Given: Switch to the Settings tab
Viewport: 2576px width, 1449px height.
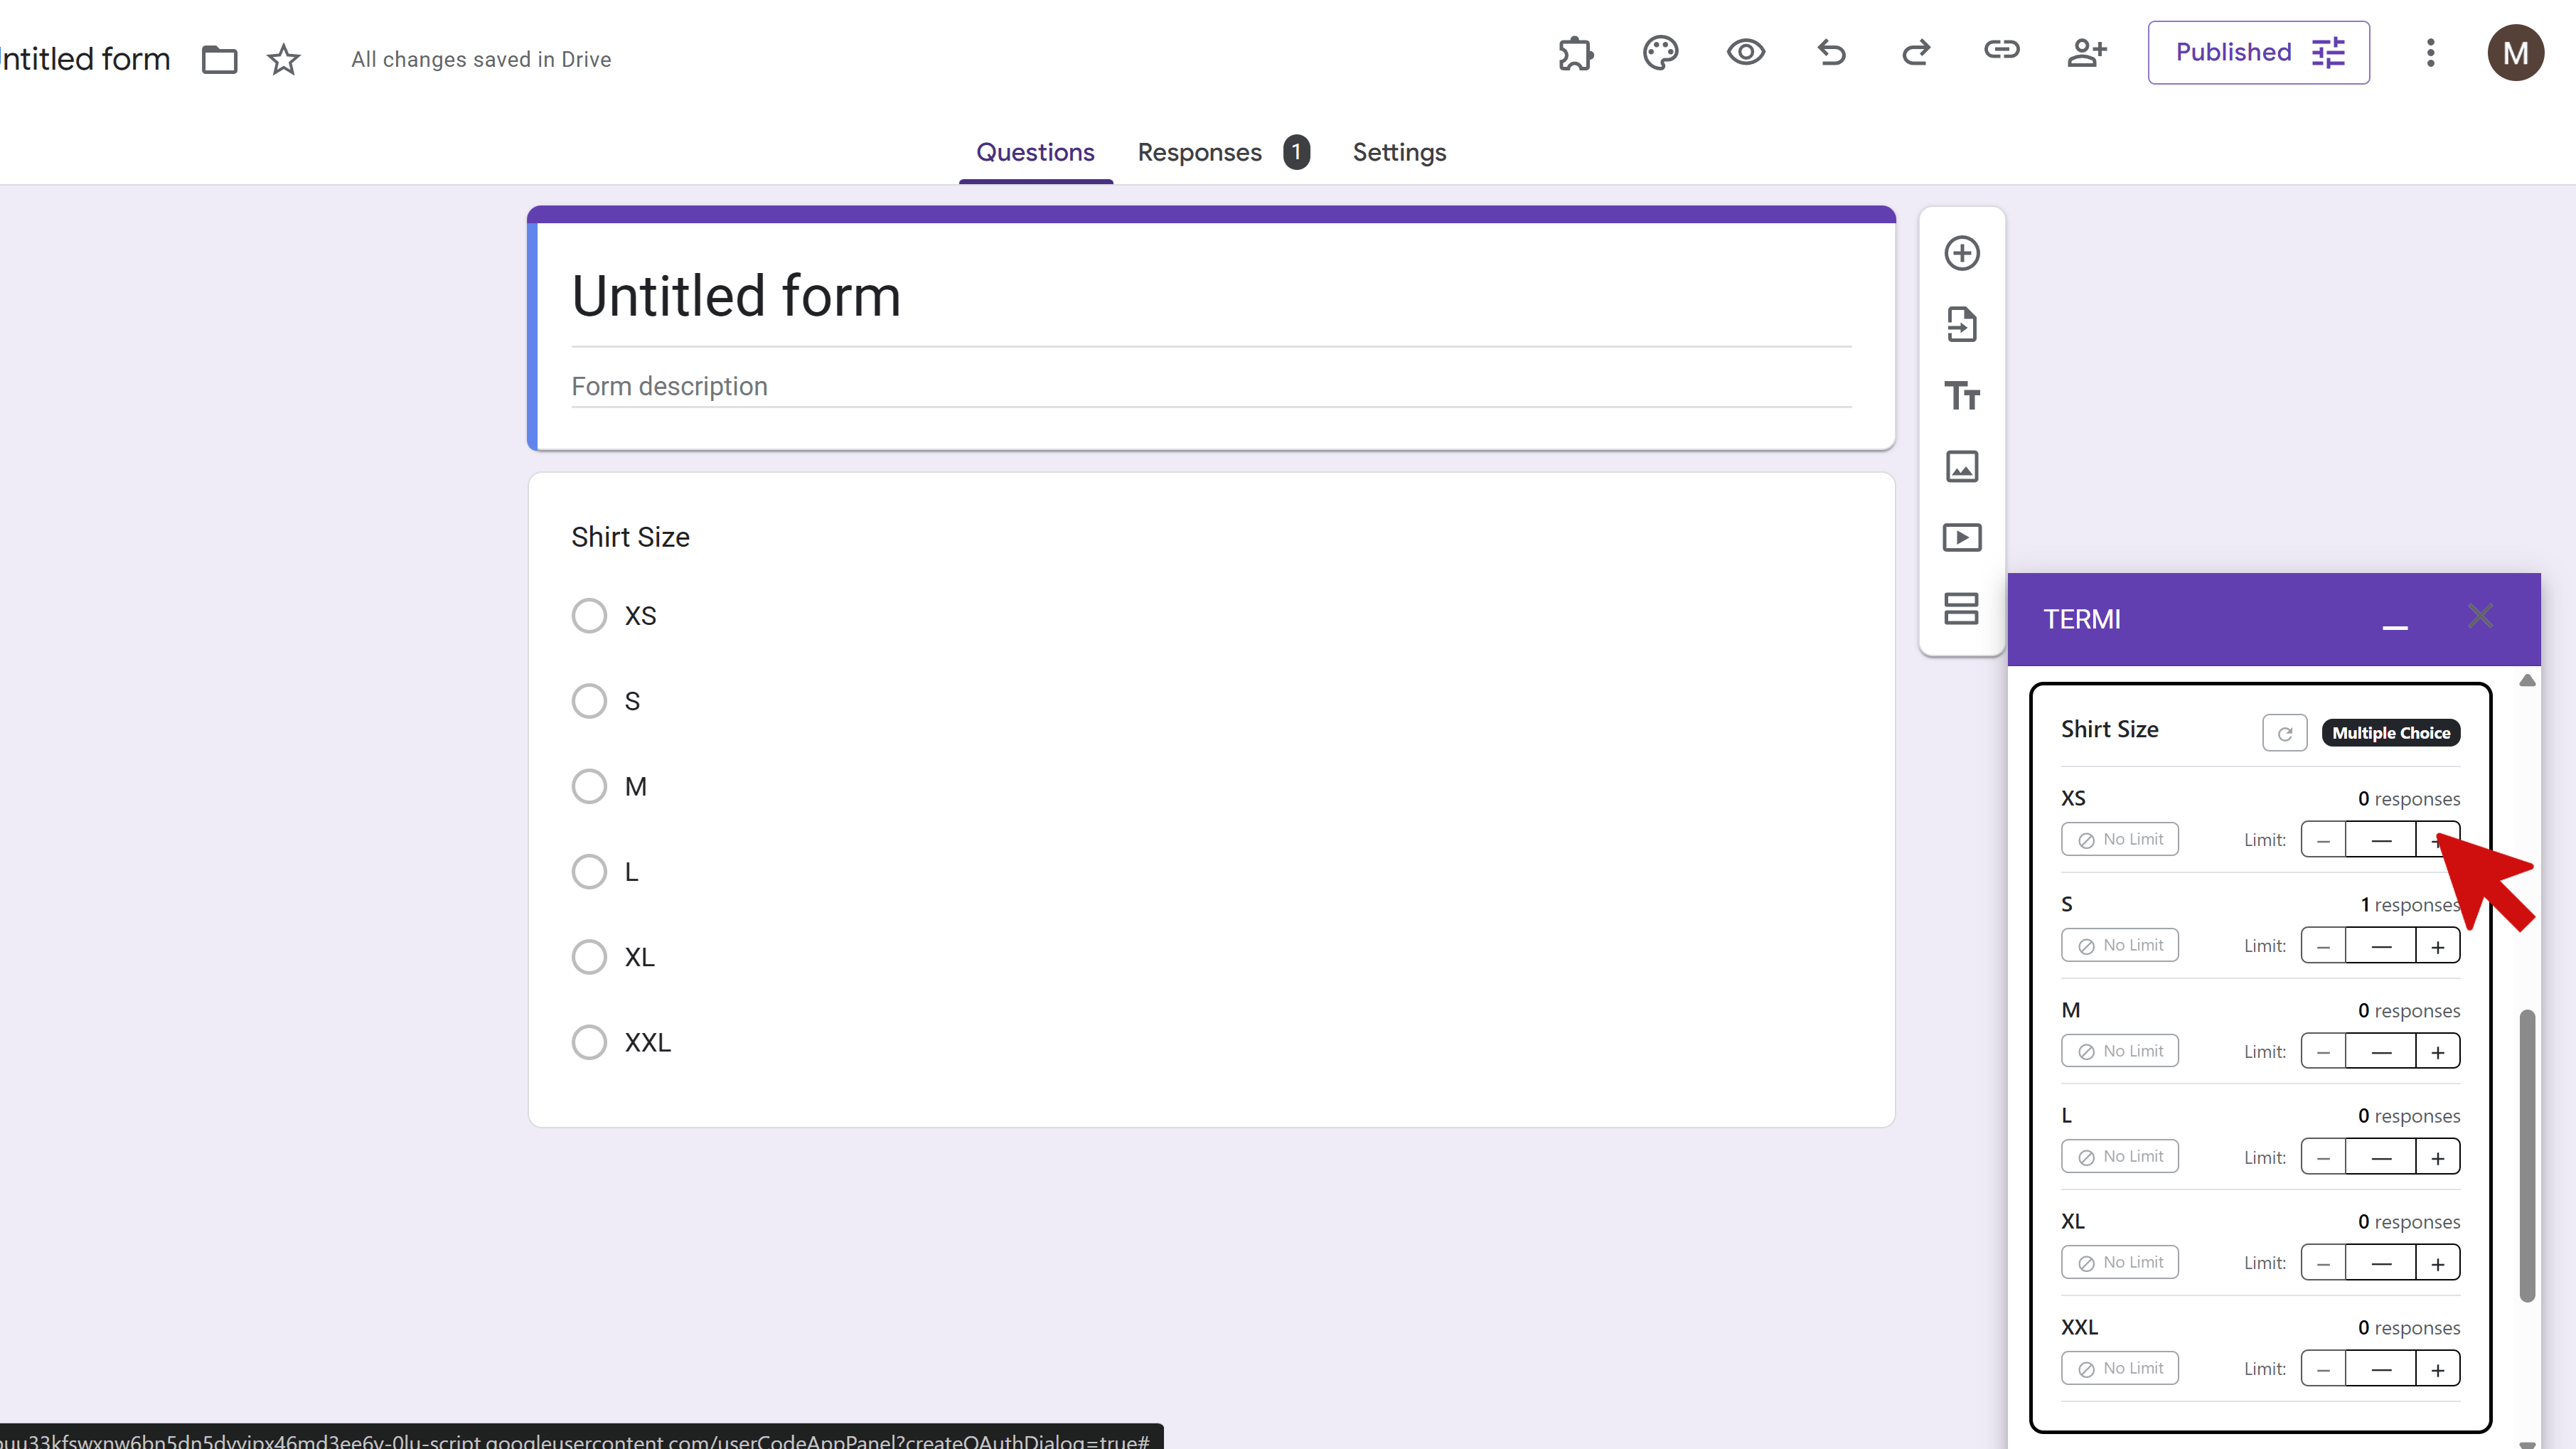Looking at the screenshot, I should click(1398, 152).
